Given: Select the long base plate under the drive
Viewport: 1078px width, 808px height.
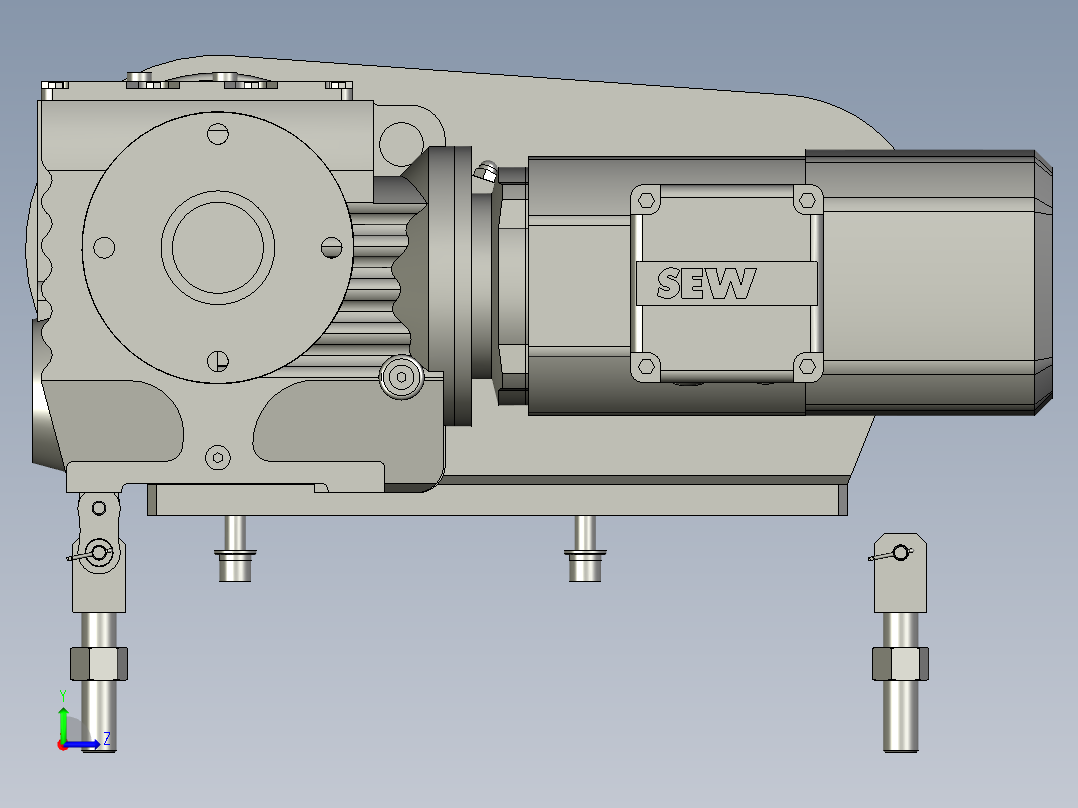Looking at the screenshot, I should click(497, 500).
